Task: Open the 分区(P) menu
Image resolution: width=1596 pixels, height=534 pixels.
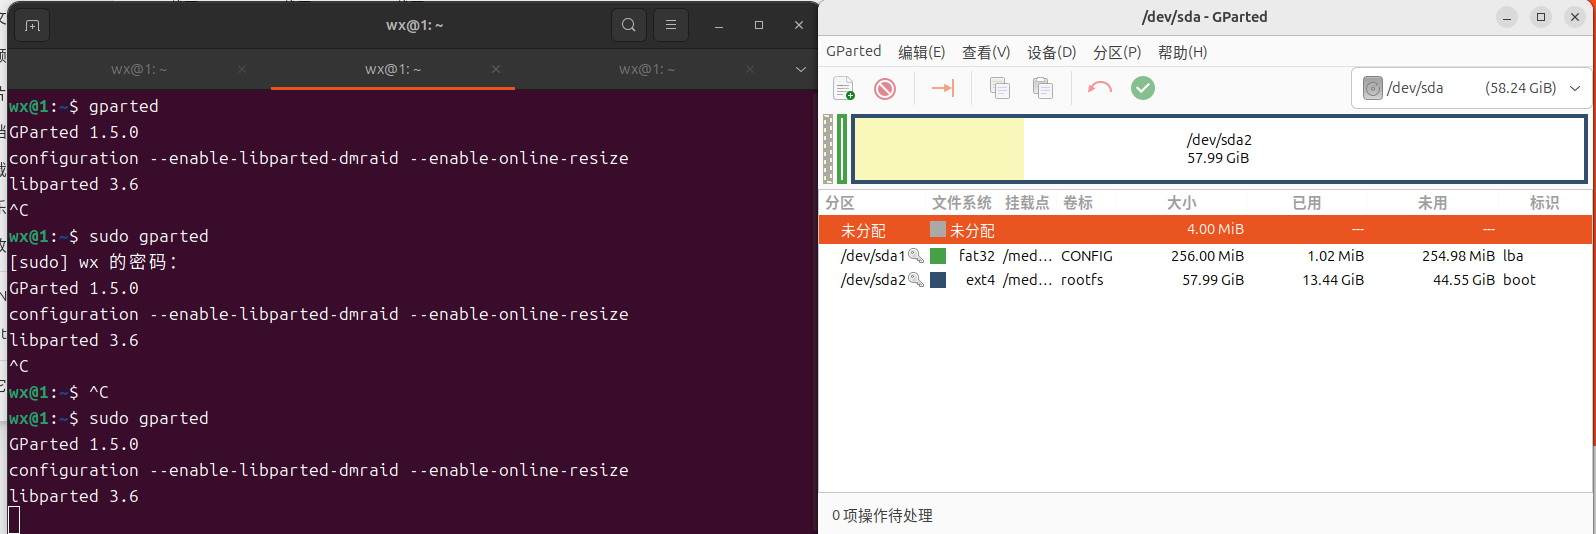Action: (1117, 52)
